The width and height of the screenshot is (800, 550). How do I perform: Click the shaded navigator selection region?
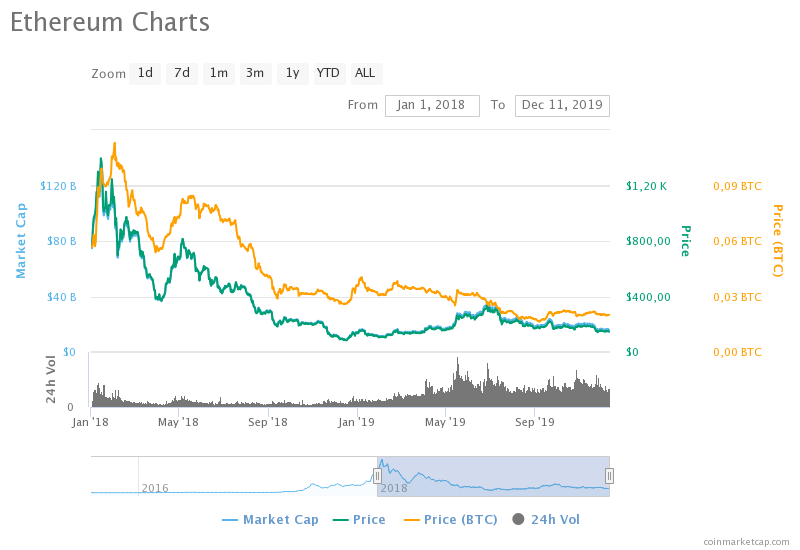coord(493,475)
